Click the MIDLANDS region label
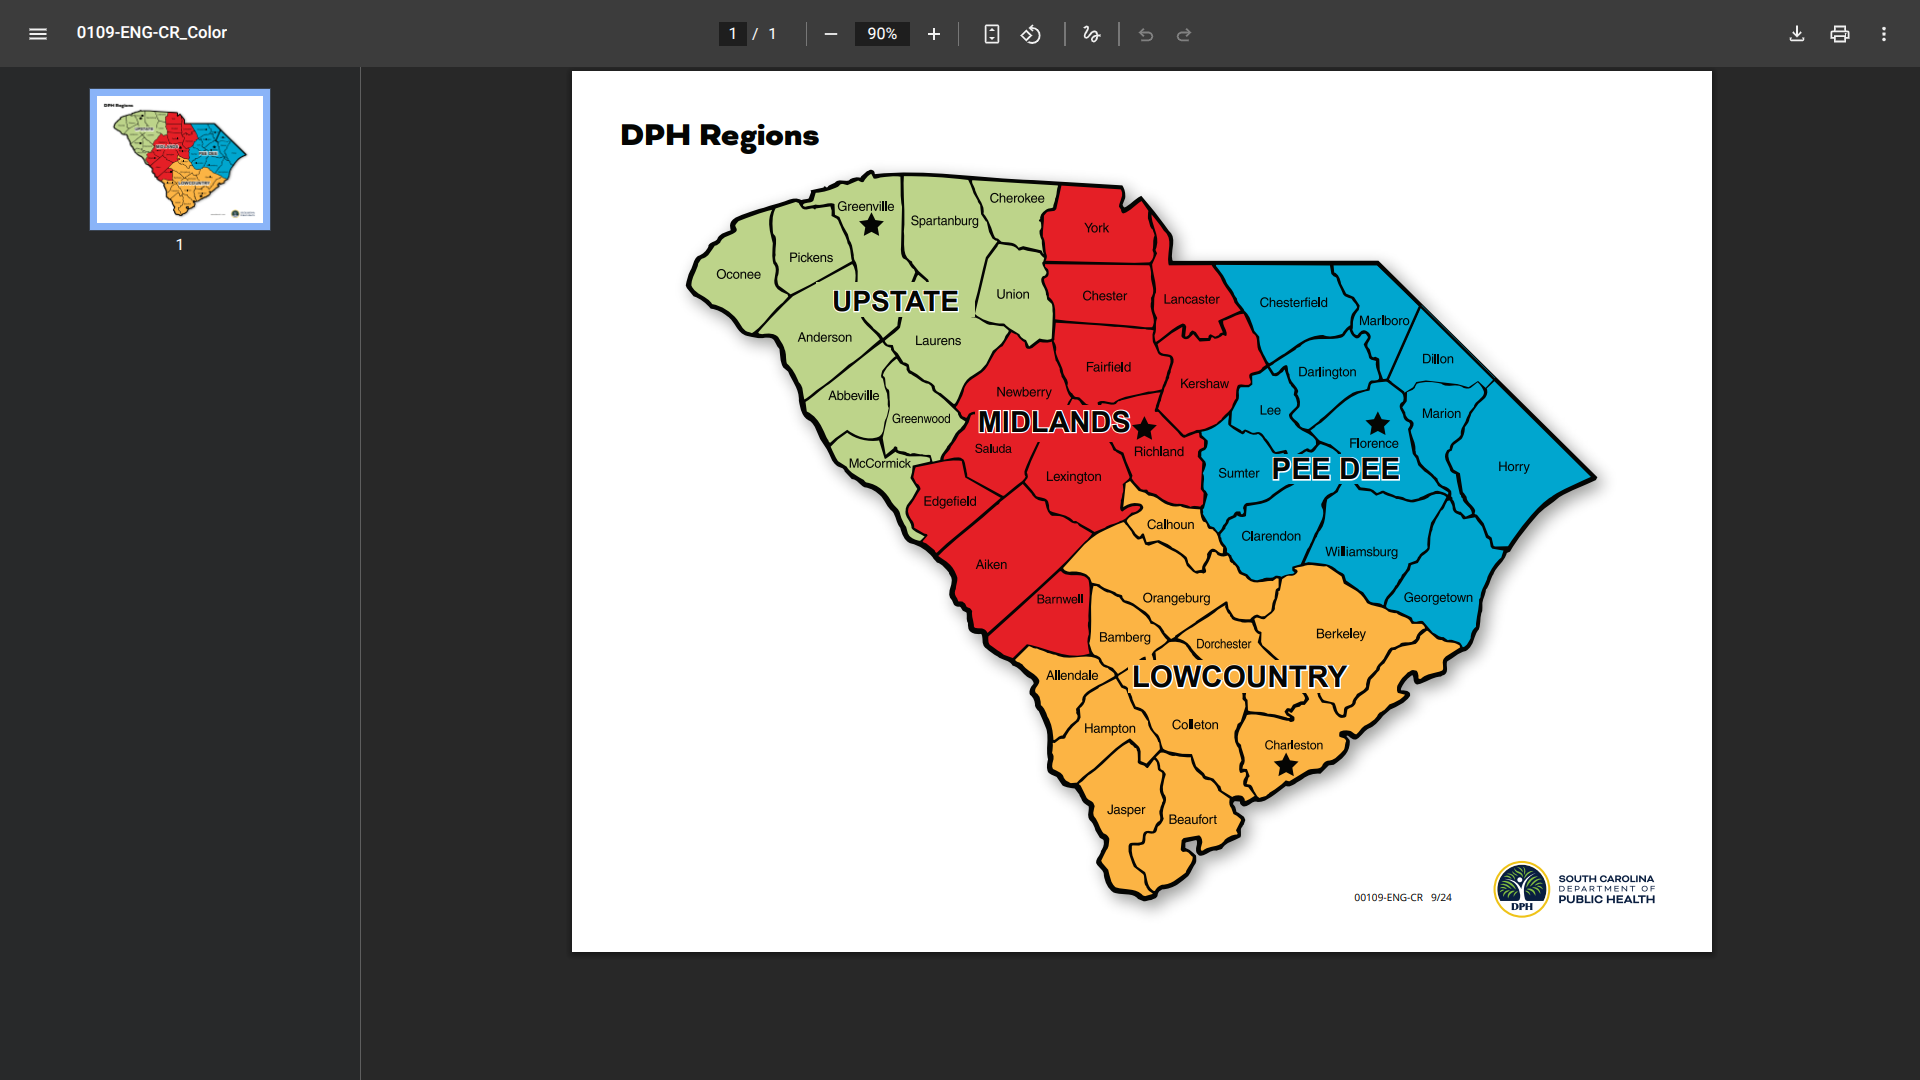The width and height of the screenshot is (1920, 1080). tap(1054, 422)
